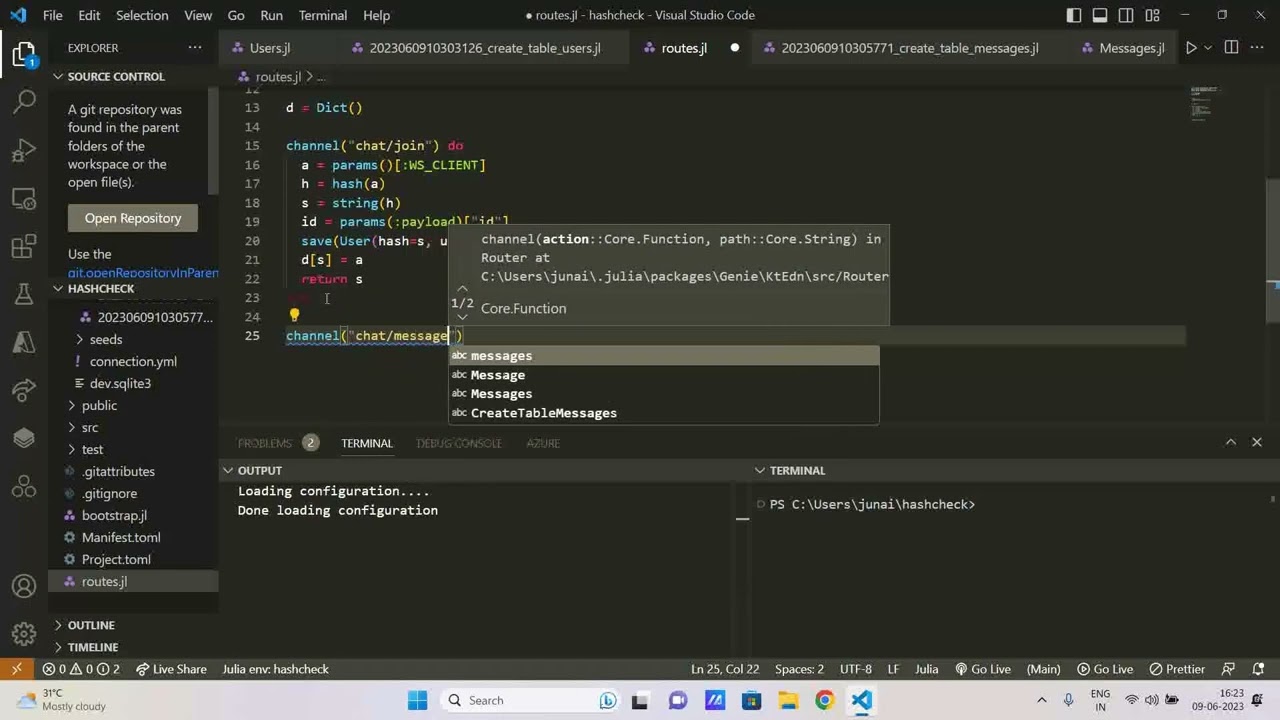Click the taskbar Search box
1280x720 pixels.
(x=532, y=700)
